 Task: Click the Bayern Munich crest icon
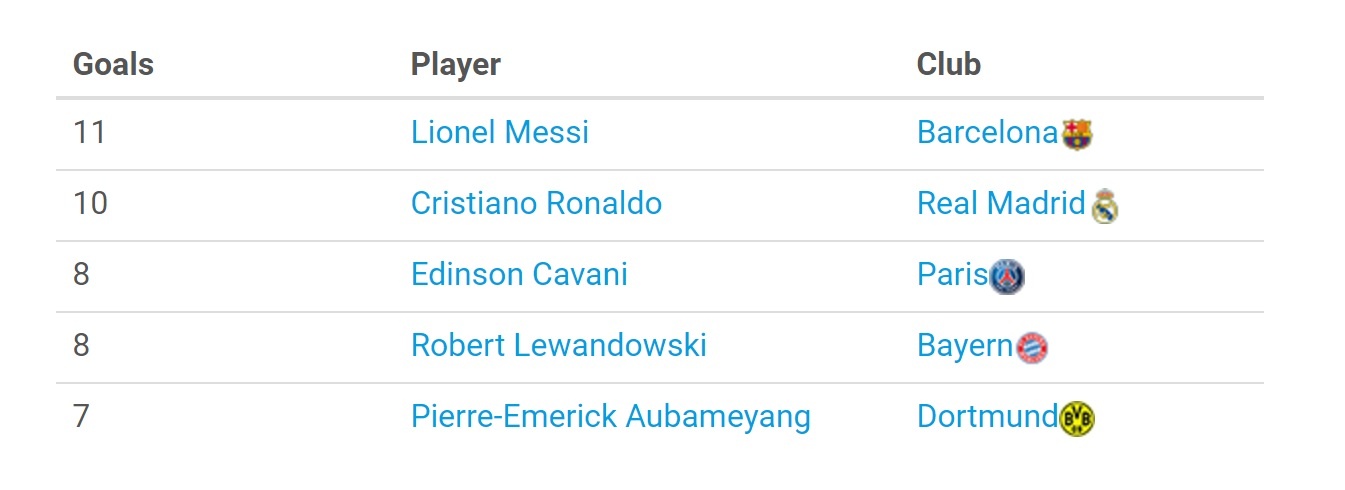tap(1031, 348)
